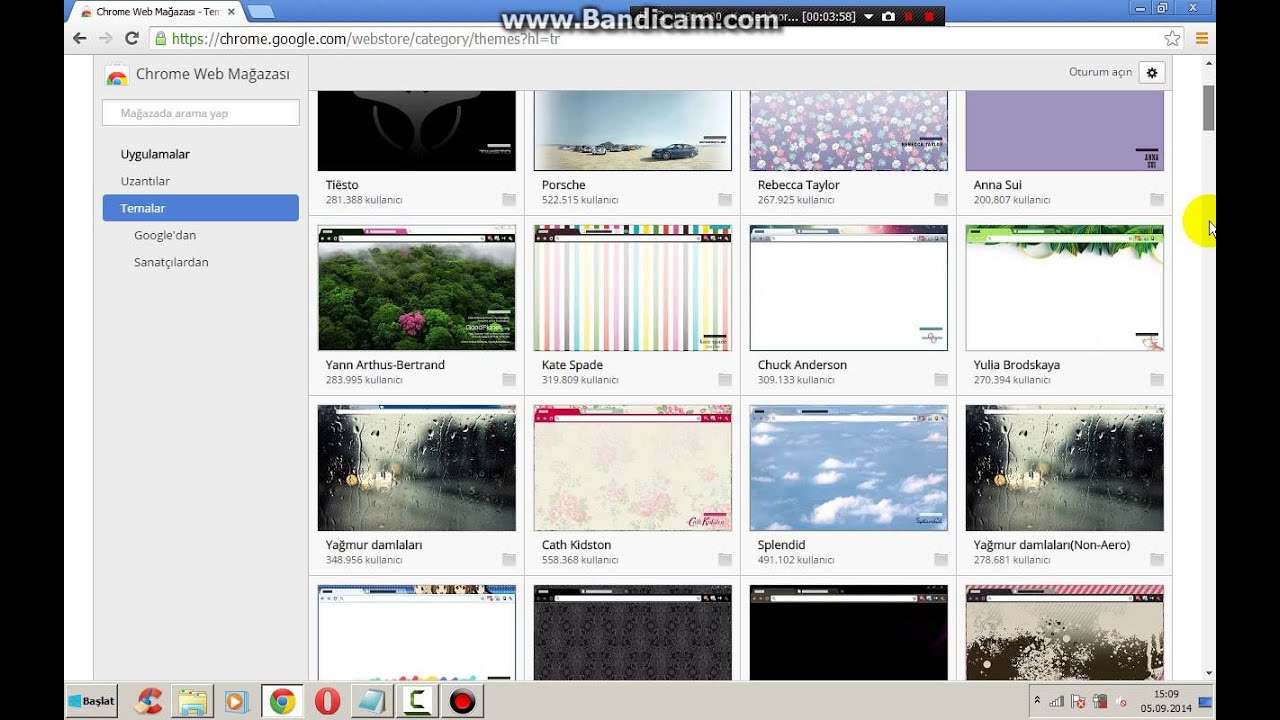The height and width of the screenshot is (720, 1280).
Task: Click the small icon on the Yulia Brodskaya card
Action: pyautogui.click(x=1157, y=380)
